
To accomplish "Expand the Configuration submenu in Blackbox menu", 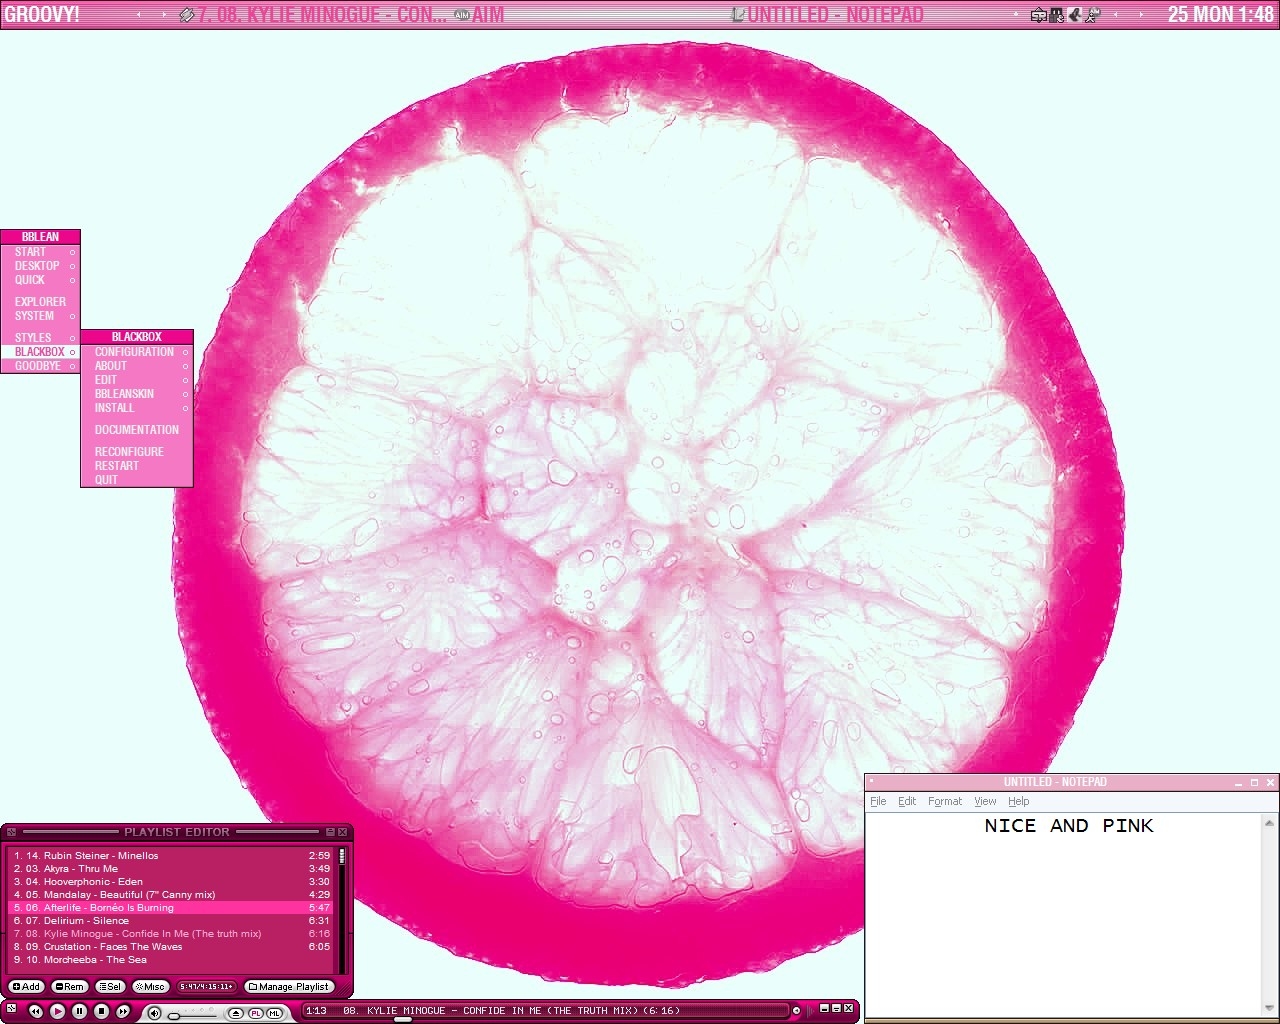I will click(x=134, y=352).
